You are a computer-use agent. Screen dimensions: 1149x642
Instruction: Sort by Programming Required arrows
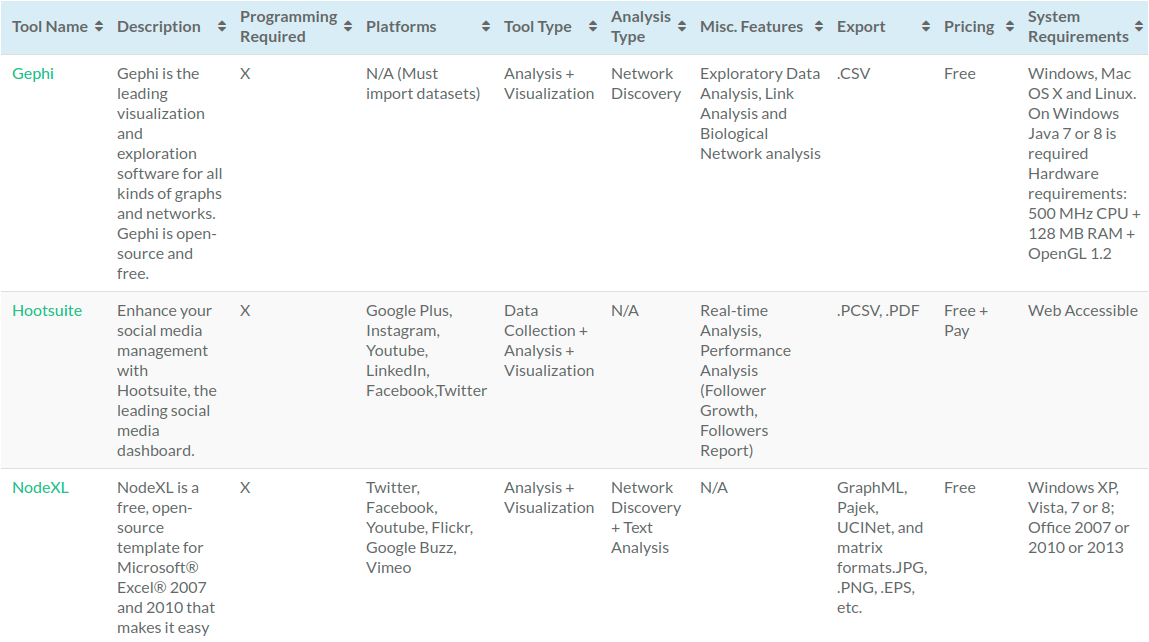point(347,26)
